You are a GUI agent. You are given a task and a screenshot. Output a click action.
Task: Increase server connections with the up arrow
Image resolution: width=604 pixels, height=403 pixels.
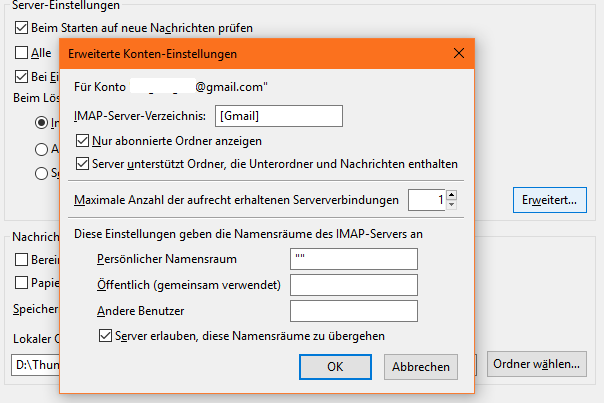pos(452,195)
